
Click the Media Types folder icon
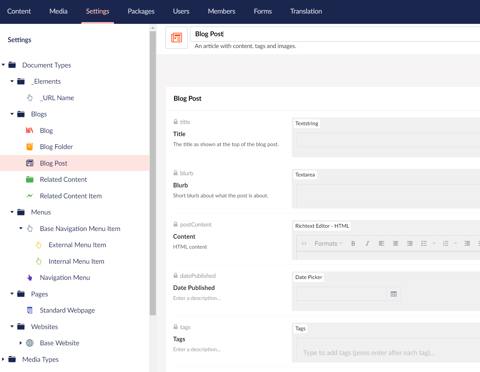tap(12, 359)
